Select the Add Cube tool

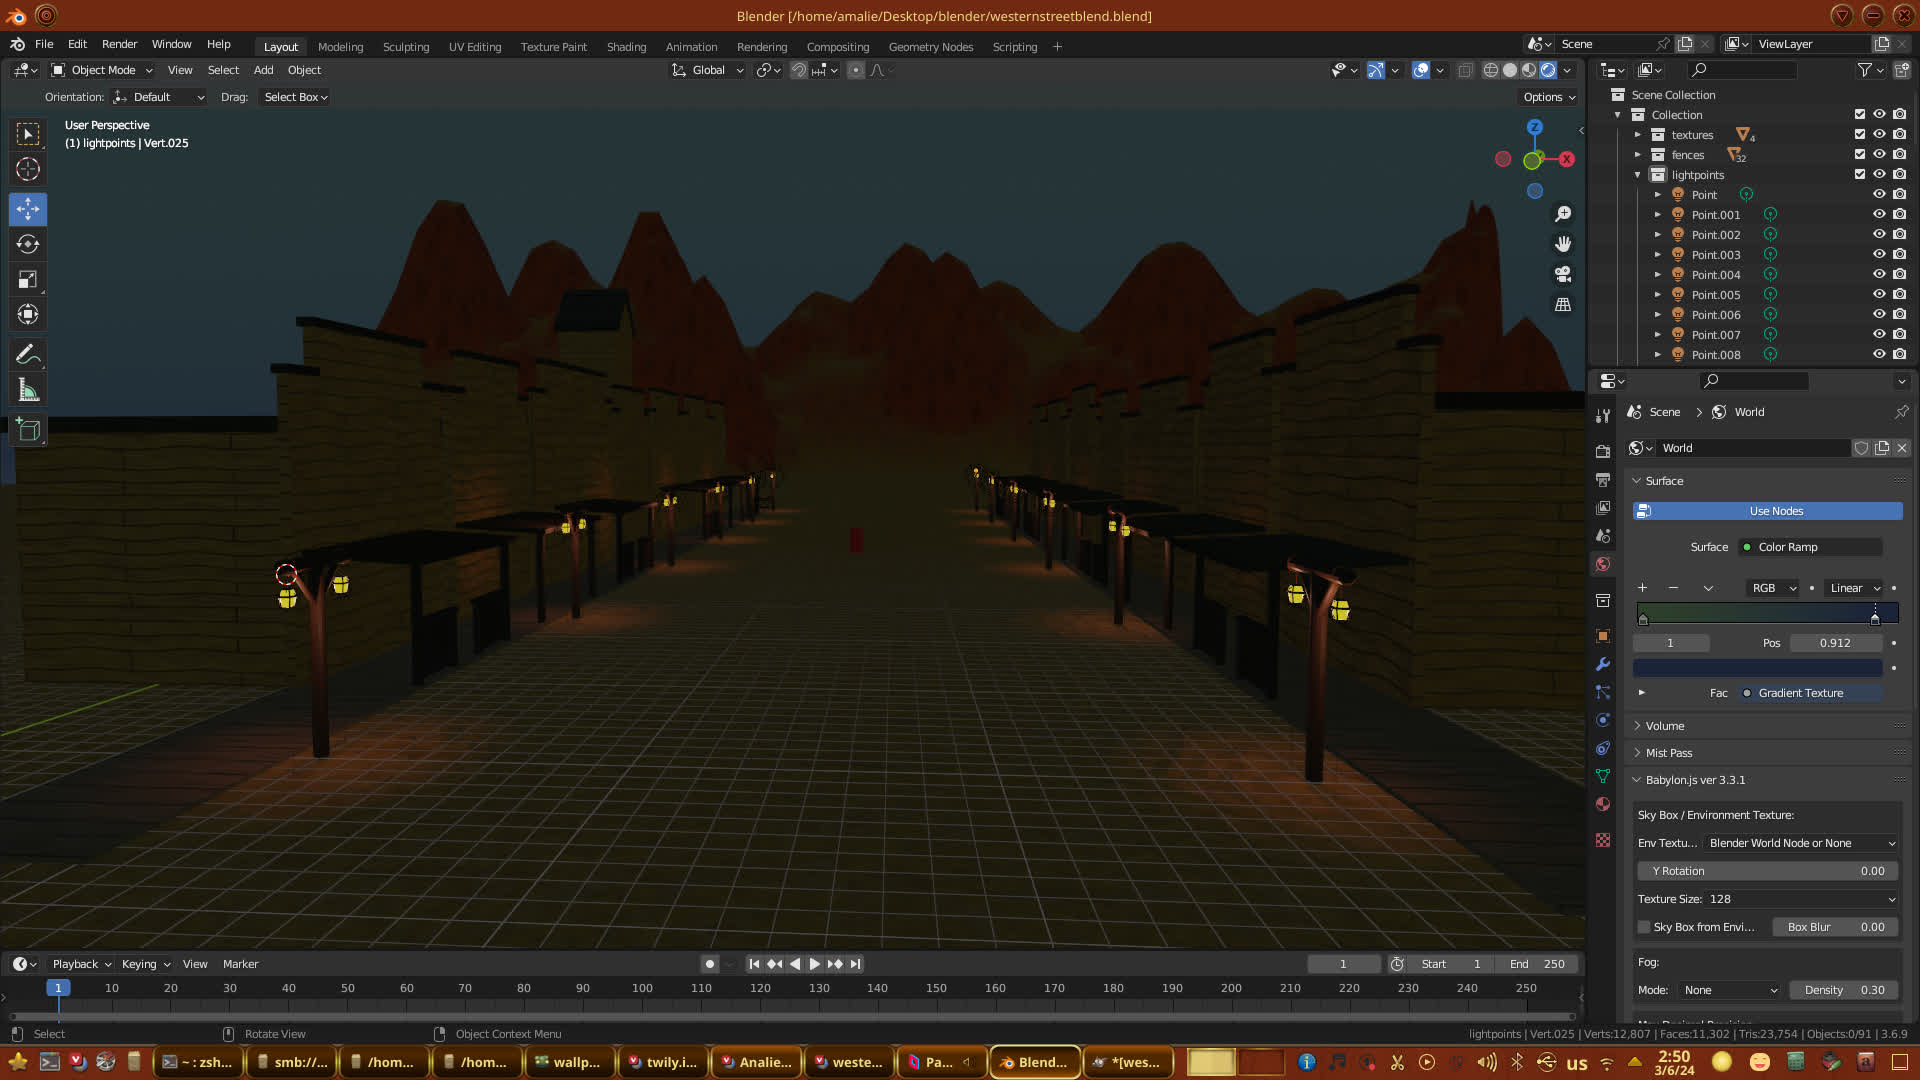28,430
